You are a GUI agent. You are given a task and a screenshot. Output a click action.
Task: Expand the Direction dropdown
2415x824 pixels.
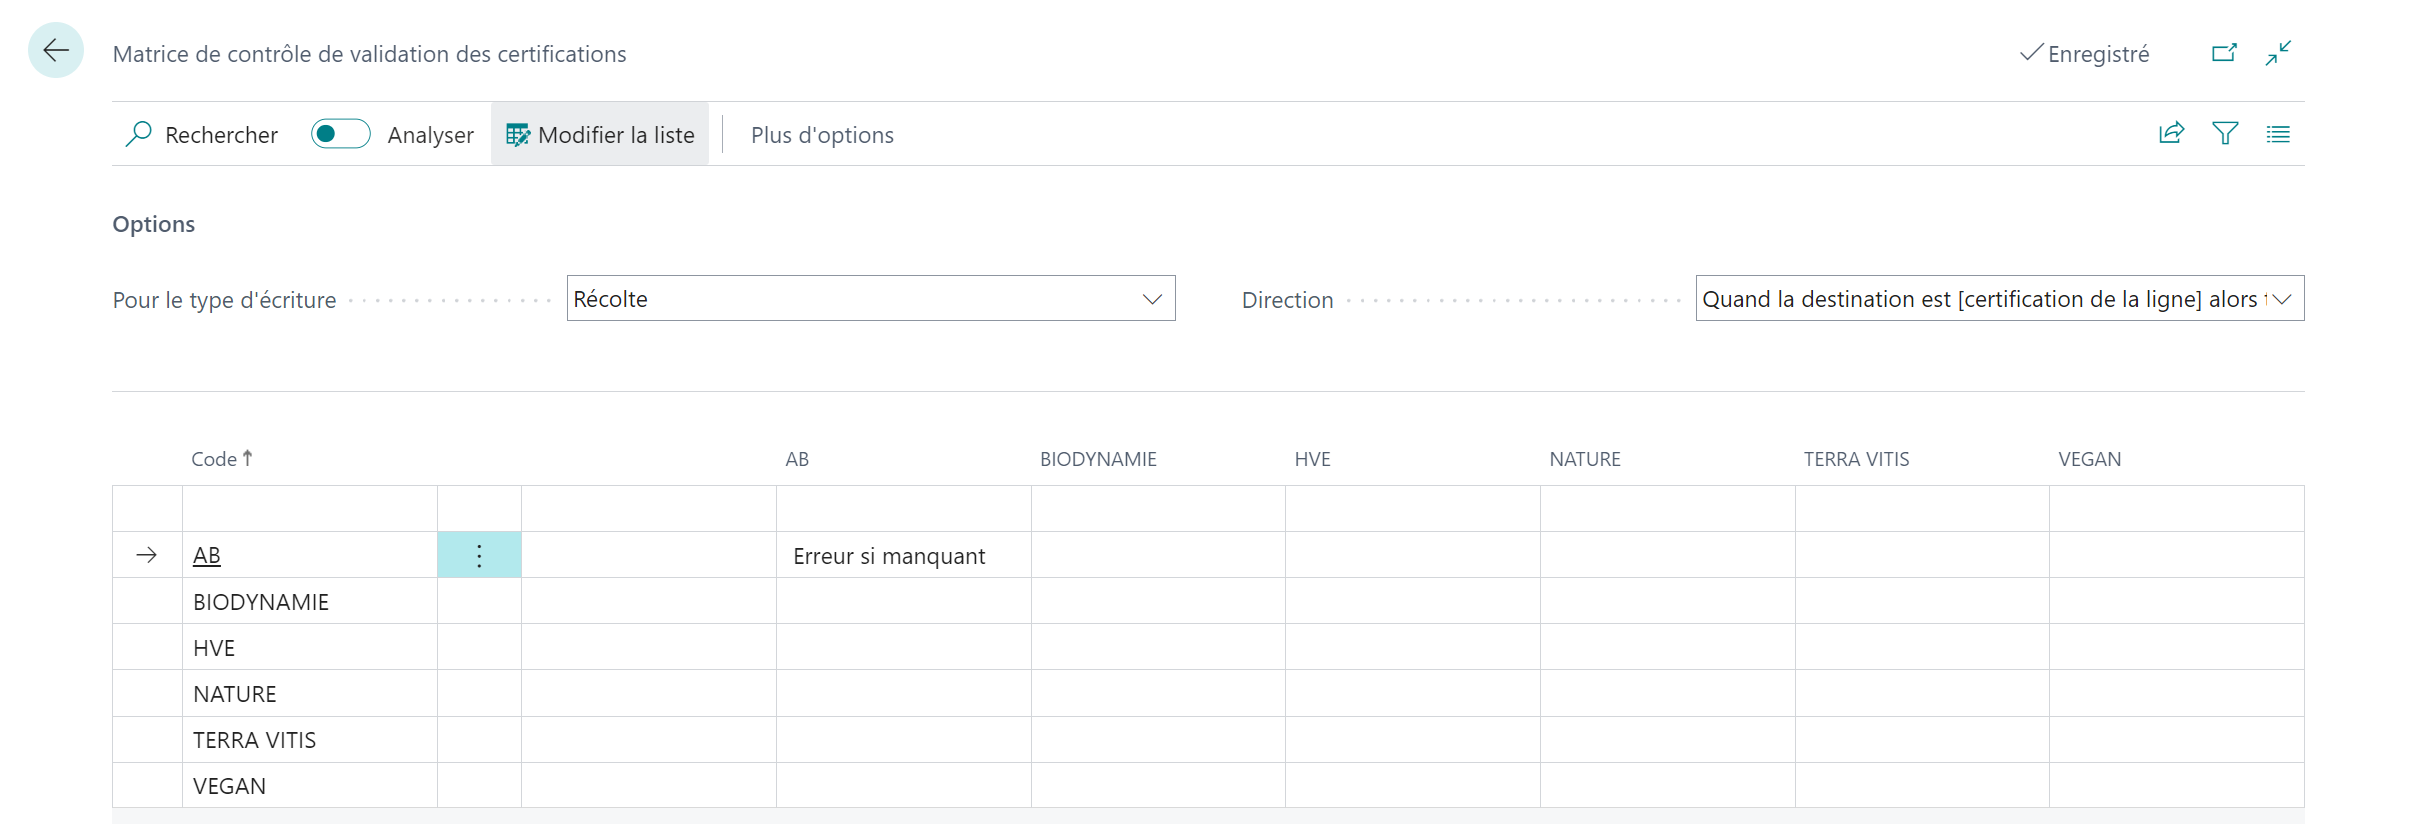pos(2000,298)
